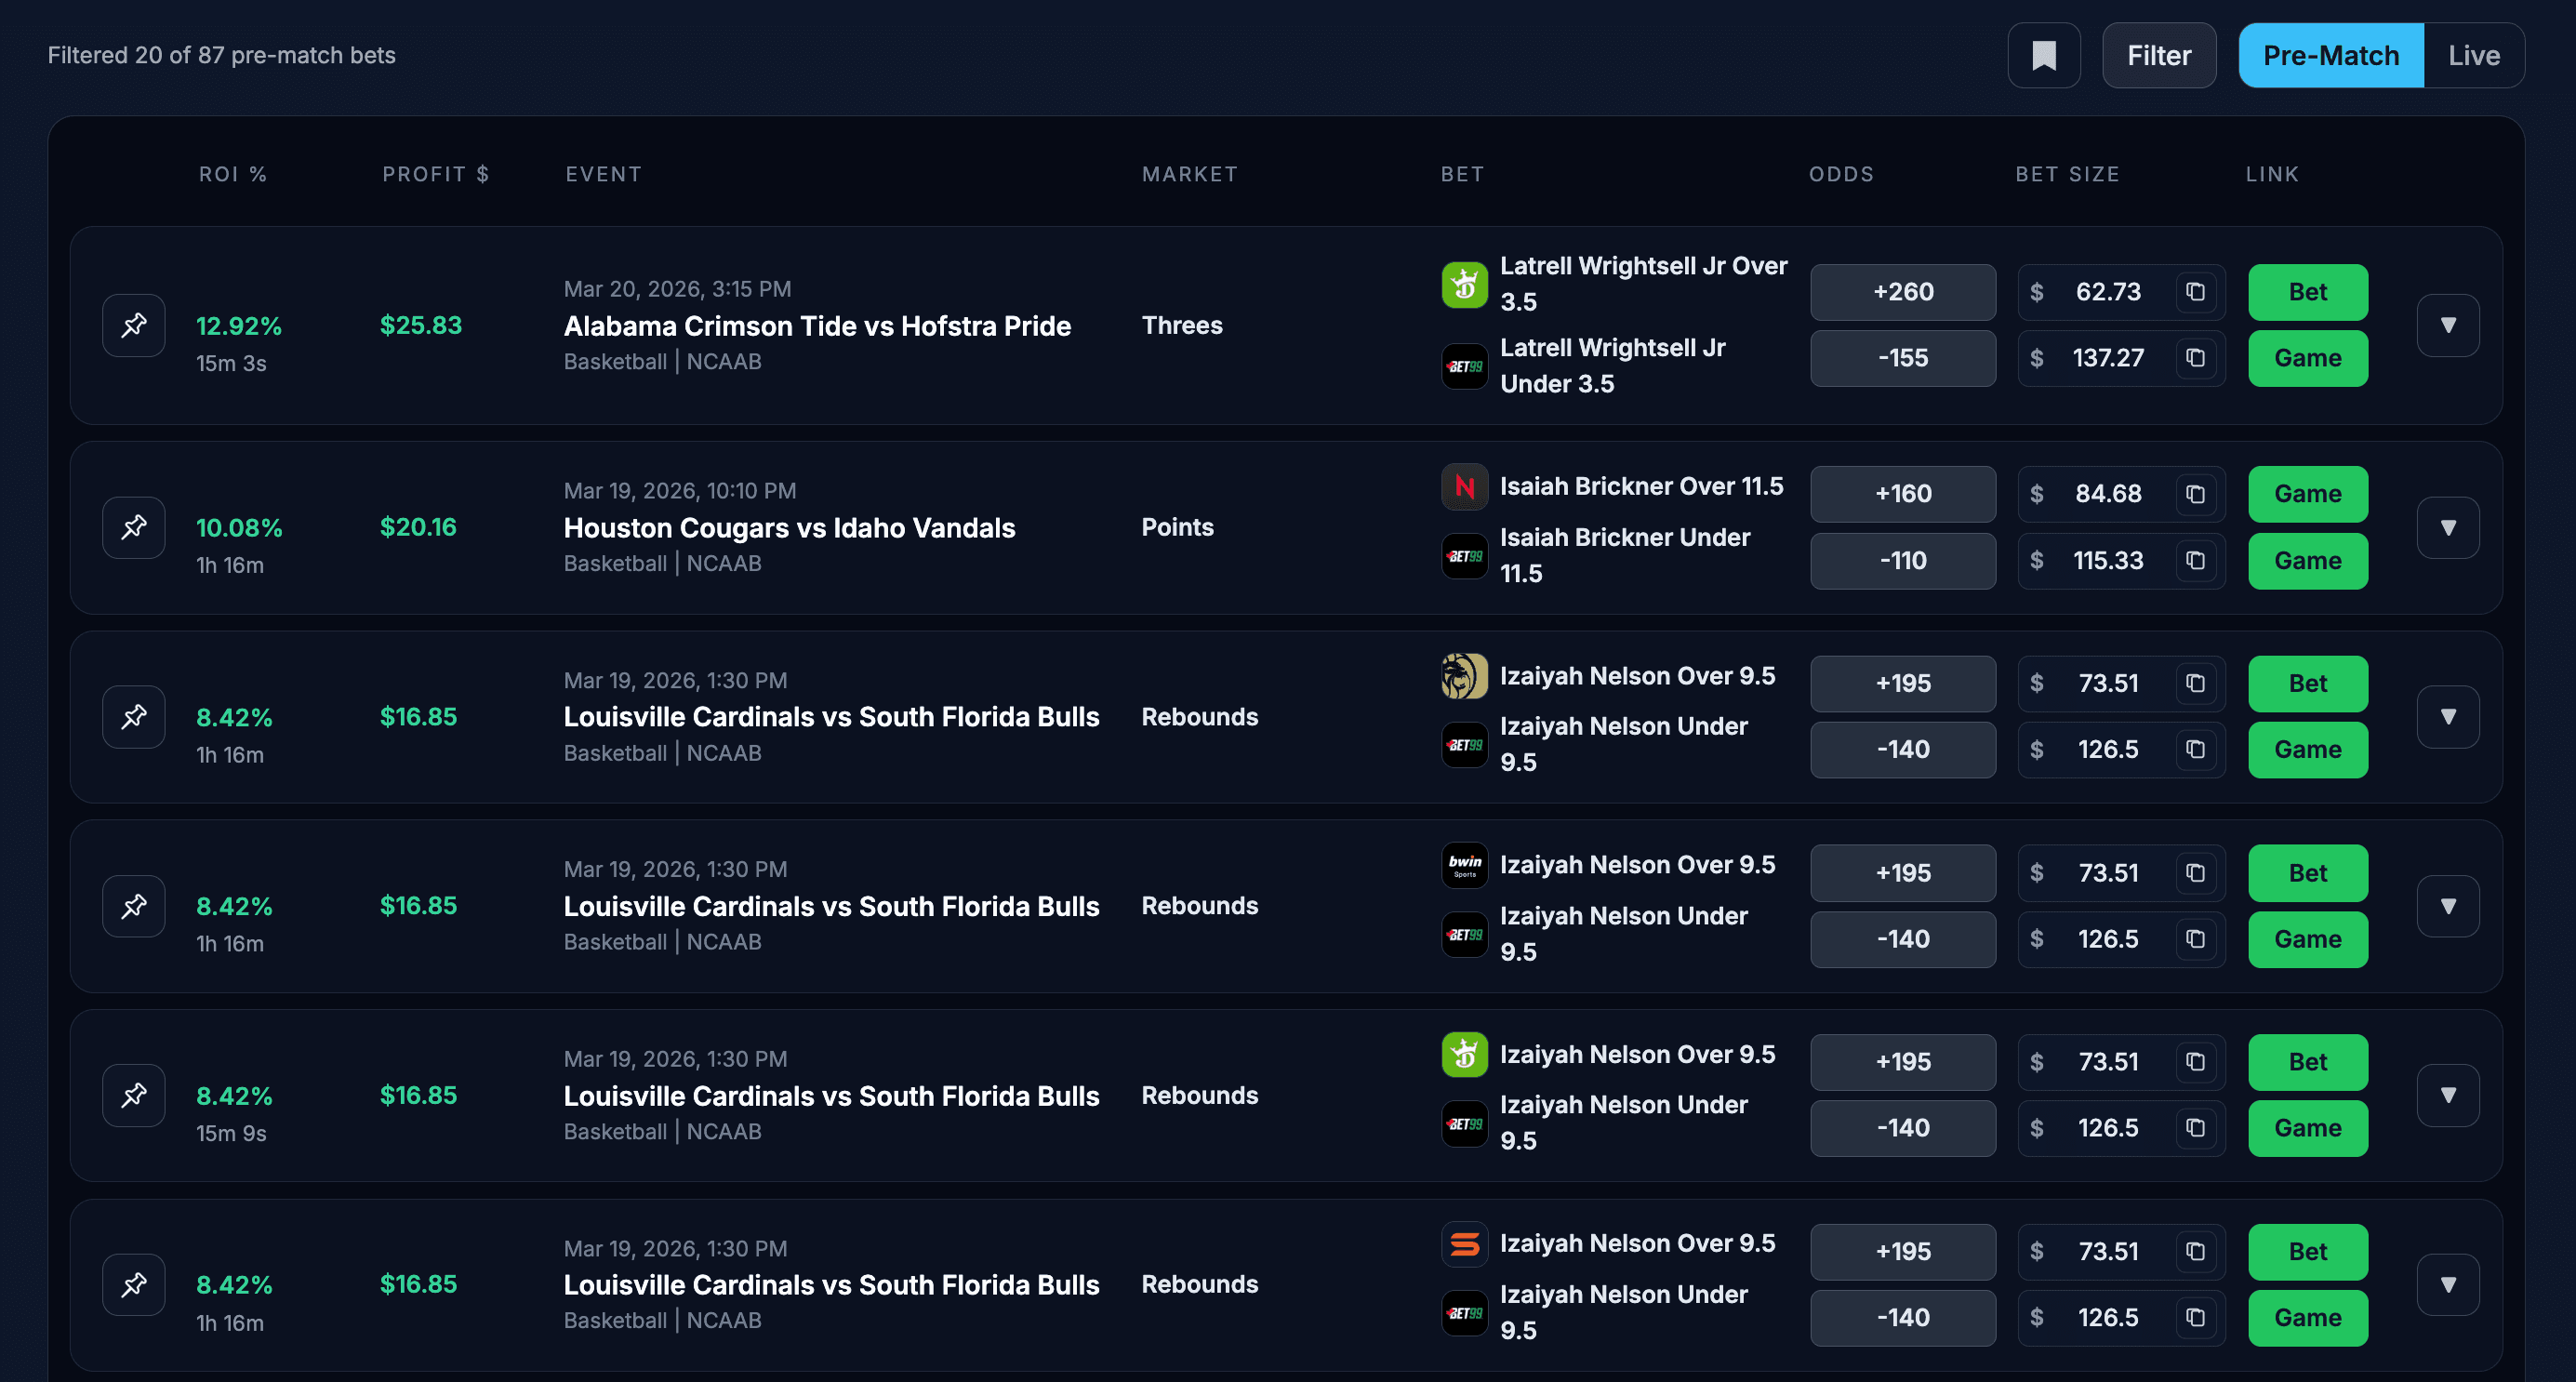Click the BetMGM lion logo on Izaiyah Nelson Over
Viewport: 2576px width, 1382px height.
pos(1464,675)
